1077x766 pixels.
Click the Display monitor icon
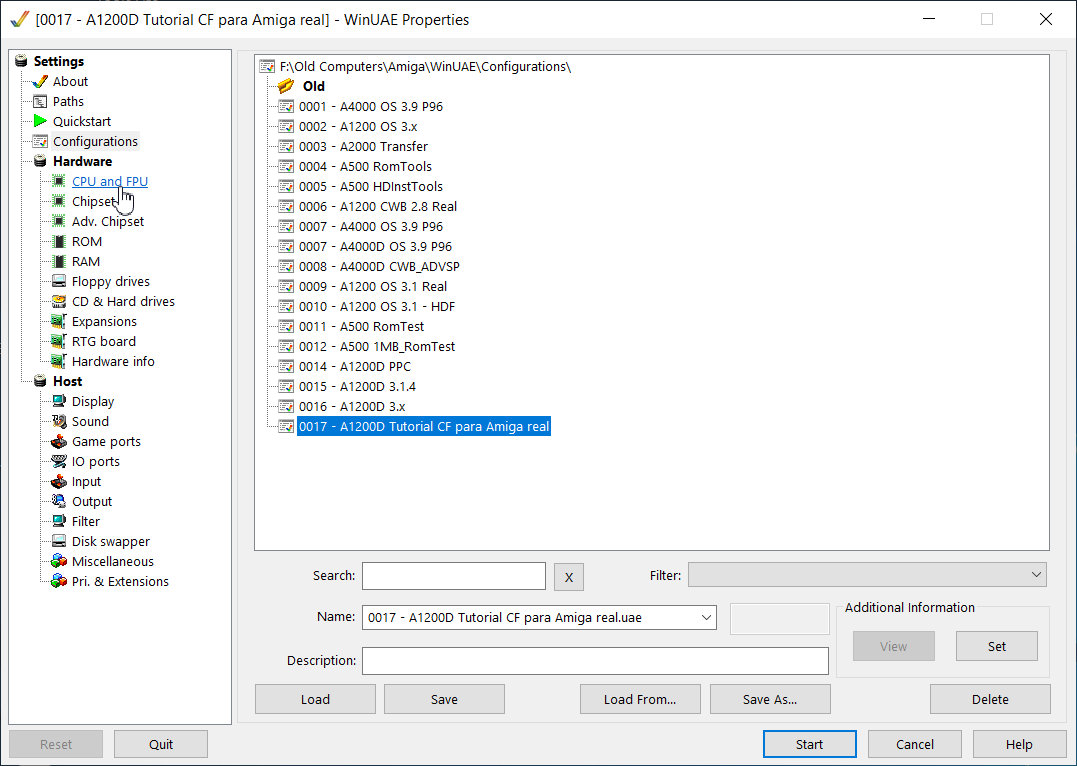(59, 401)
